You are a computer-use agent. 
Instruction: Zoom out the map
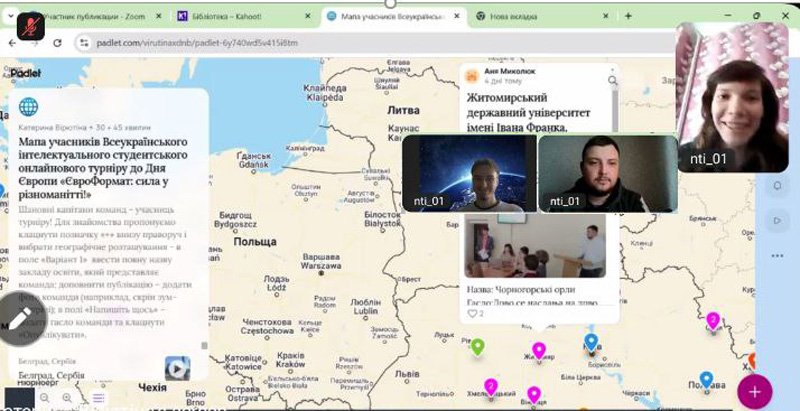45,398
